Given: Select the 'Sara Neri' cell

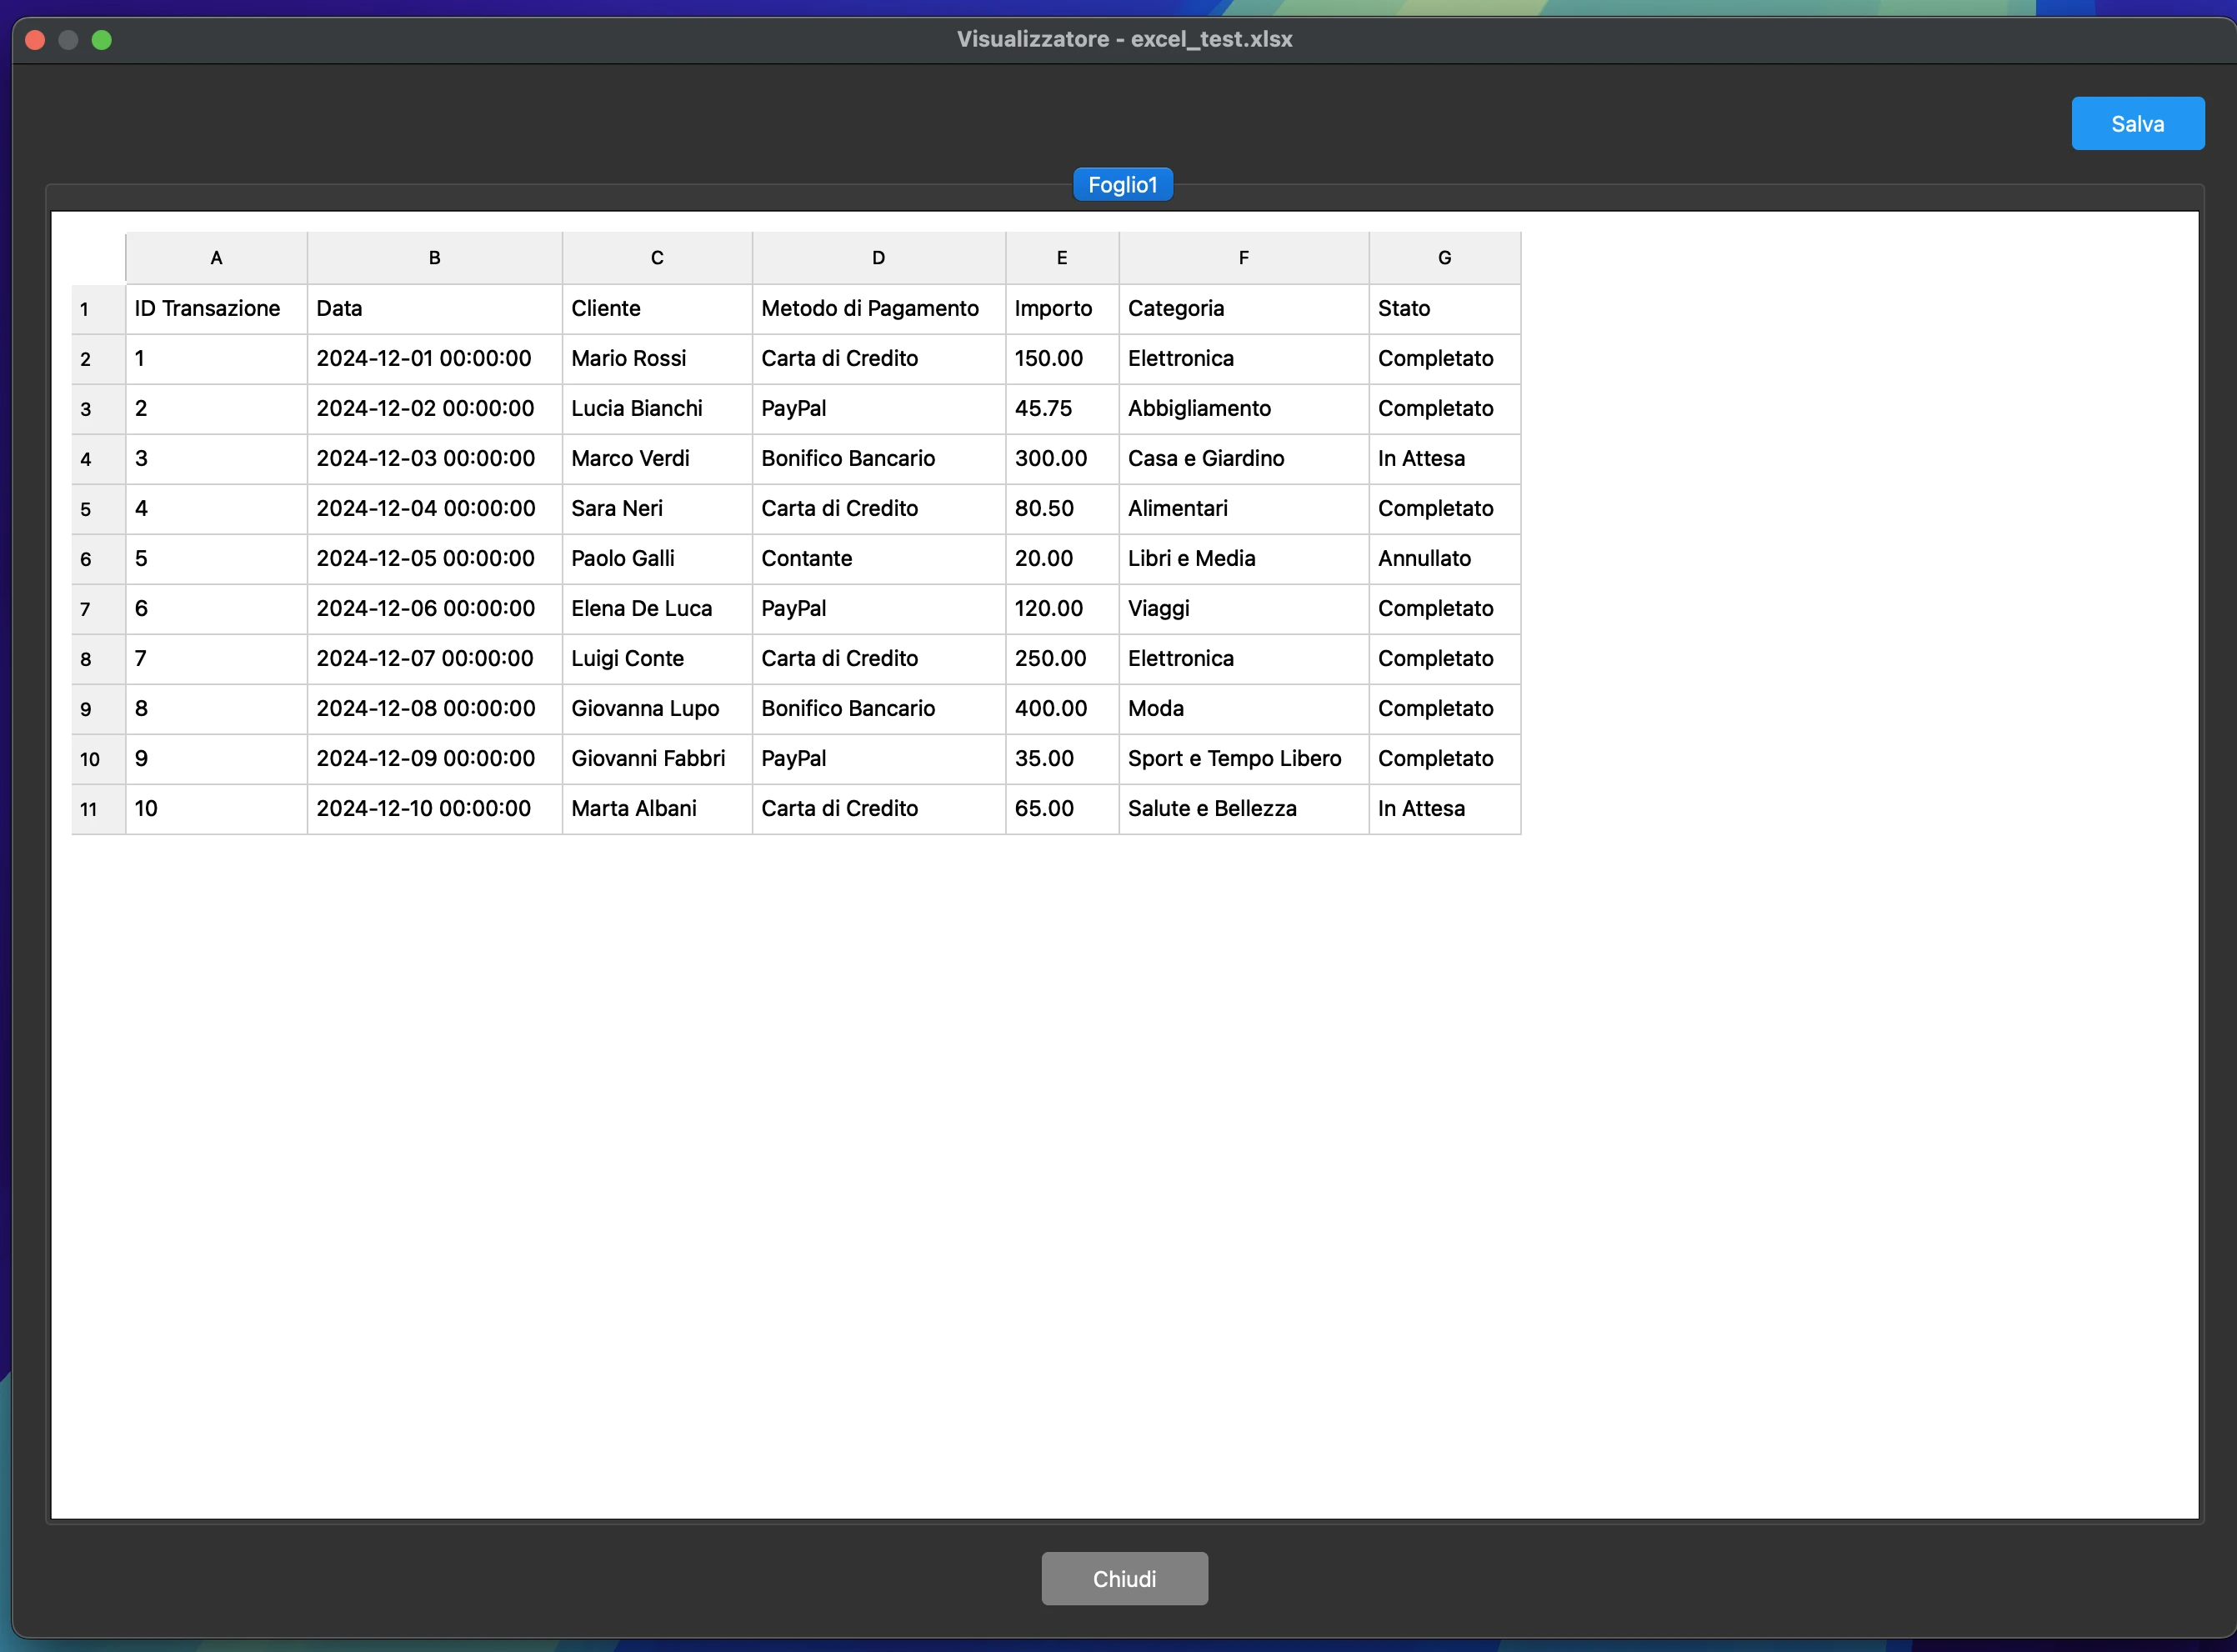Looking at the screenshot, I should [x=657, y=508].
